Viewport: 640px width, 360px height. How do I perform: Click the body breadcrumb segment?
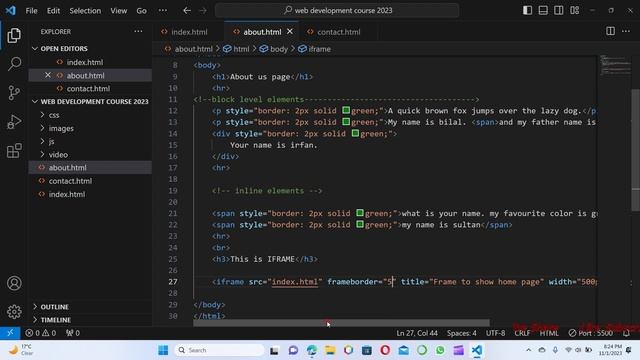(274, 49)
